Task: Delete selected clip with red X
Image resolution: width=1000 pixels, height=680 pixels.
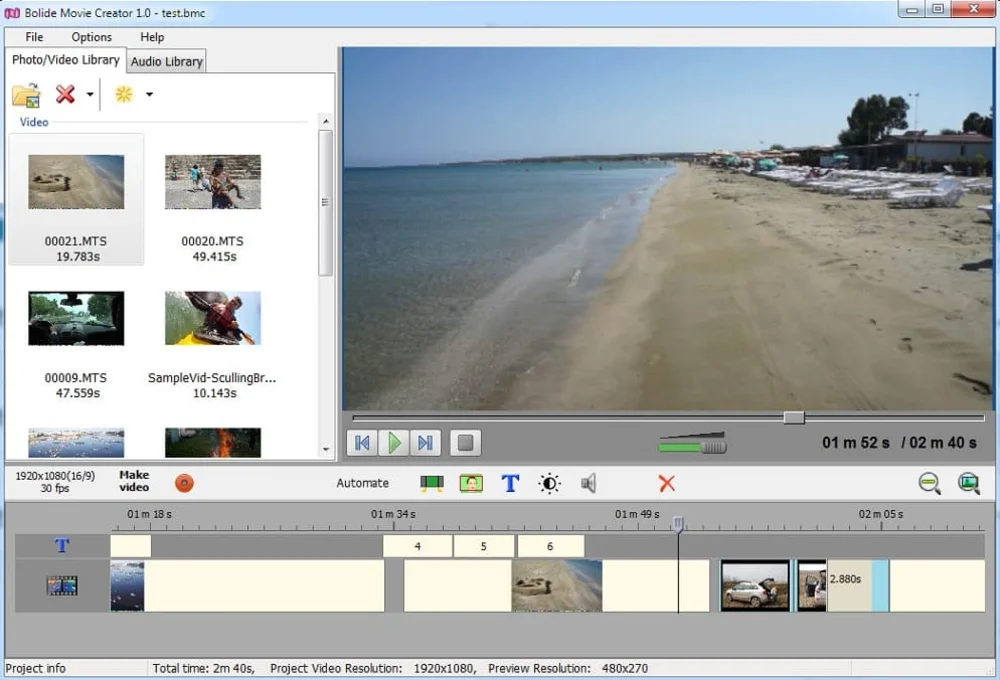Action: pos(667,483)
